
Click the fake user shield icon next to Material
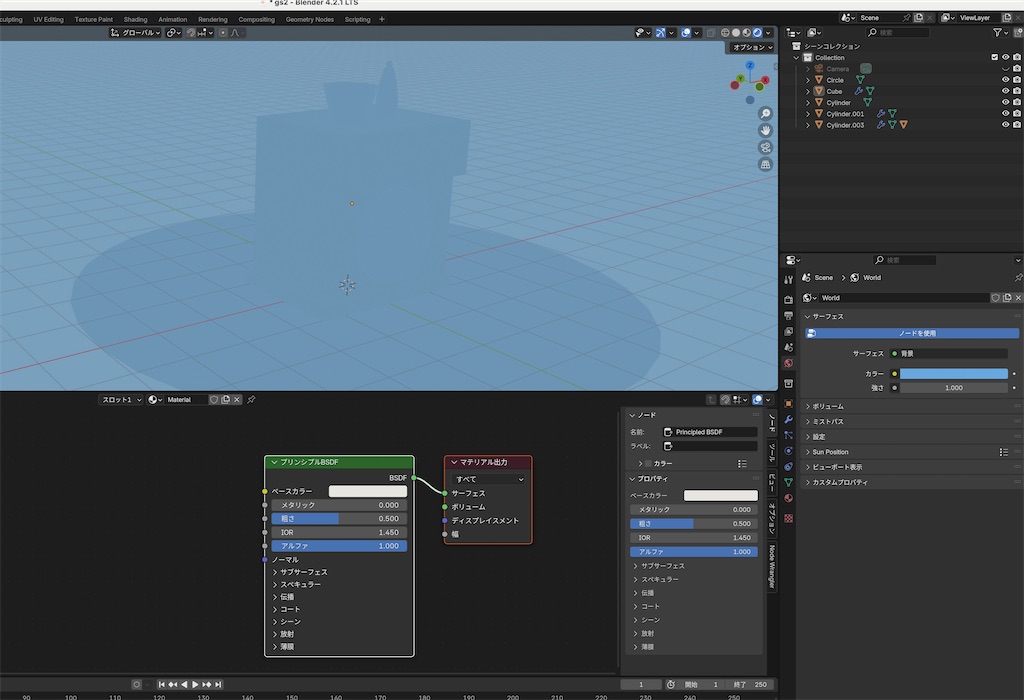214,400
